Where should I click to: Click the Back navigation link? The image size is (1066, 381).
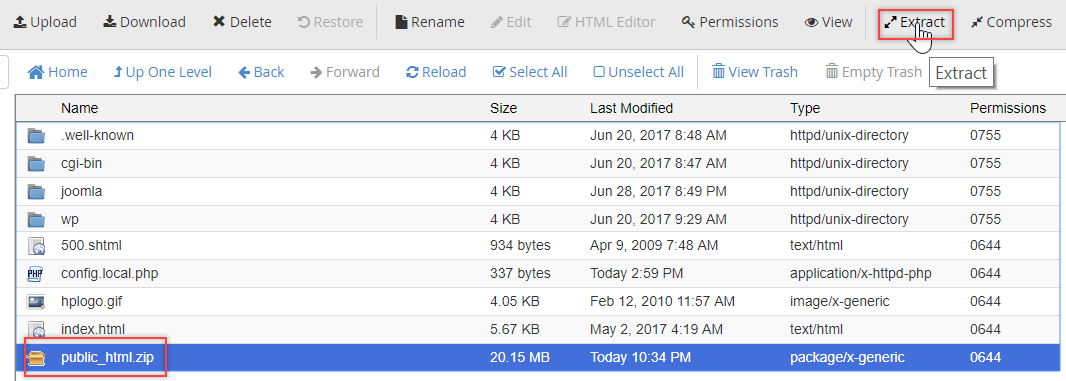261,71
